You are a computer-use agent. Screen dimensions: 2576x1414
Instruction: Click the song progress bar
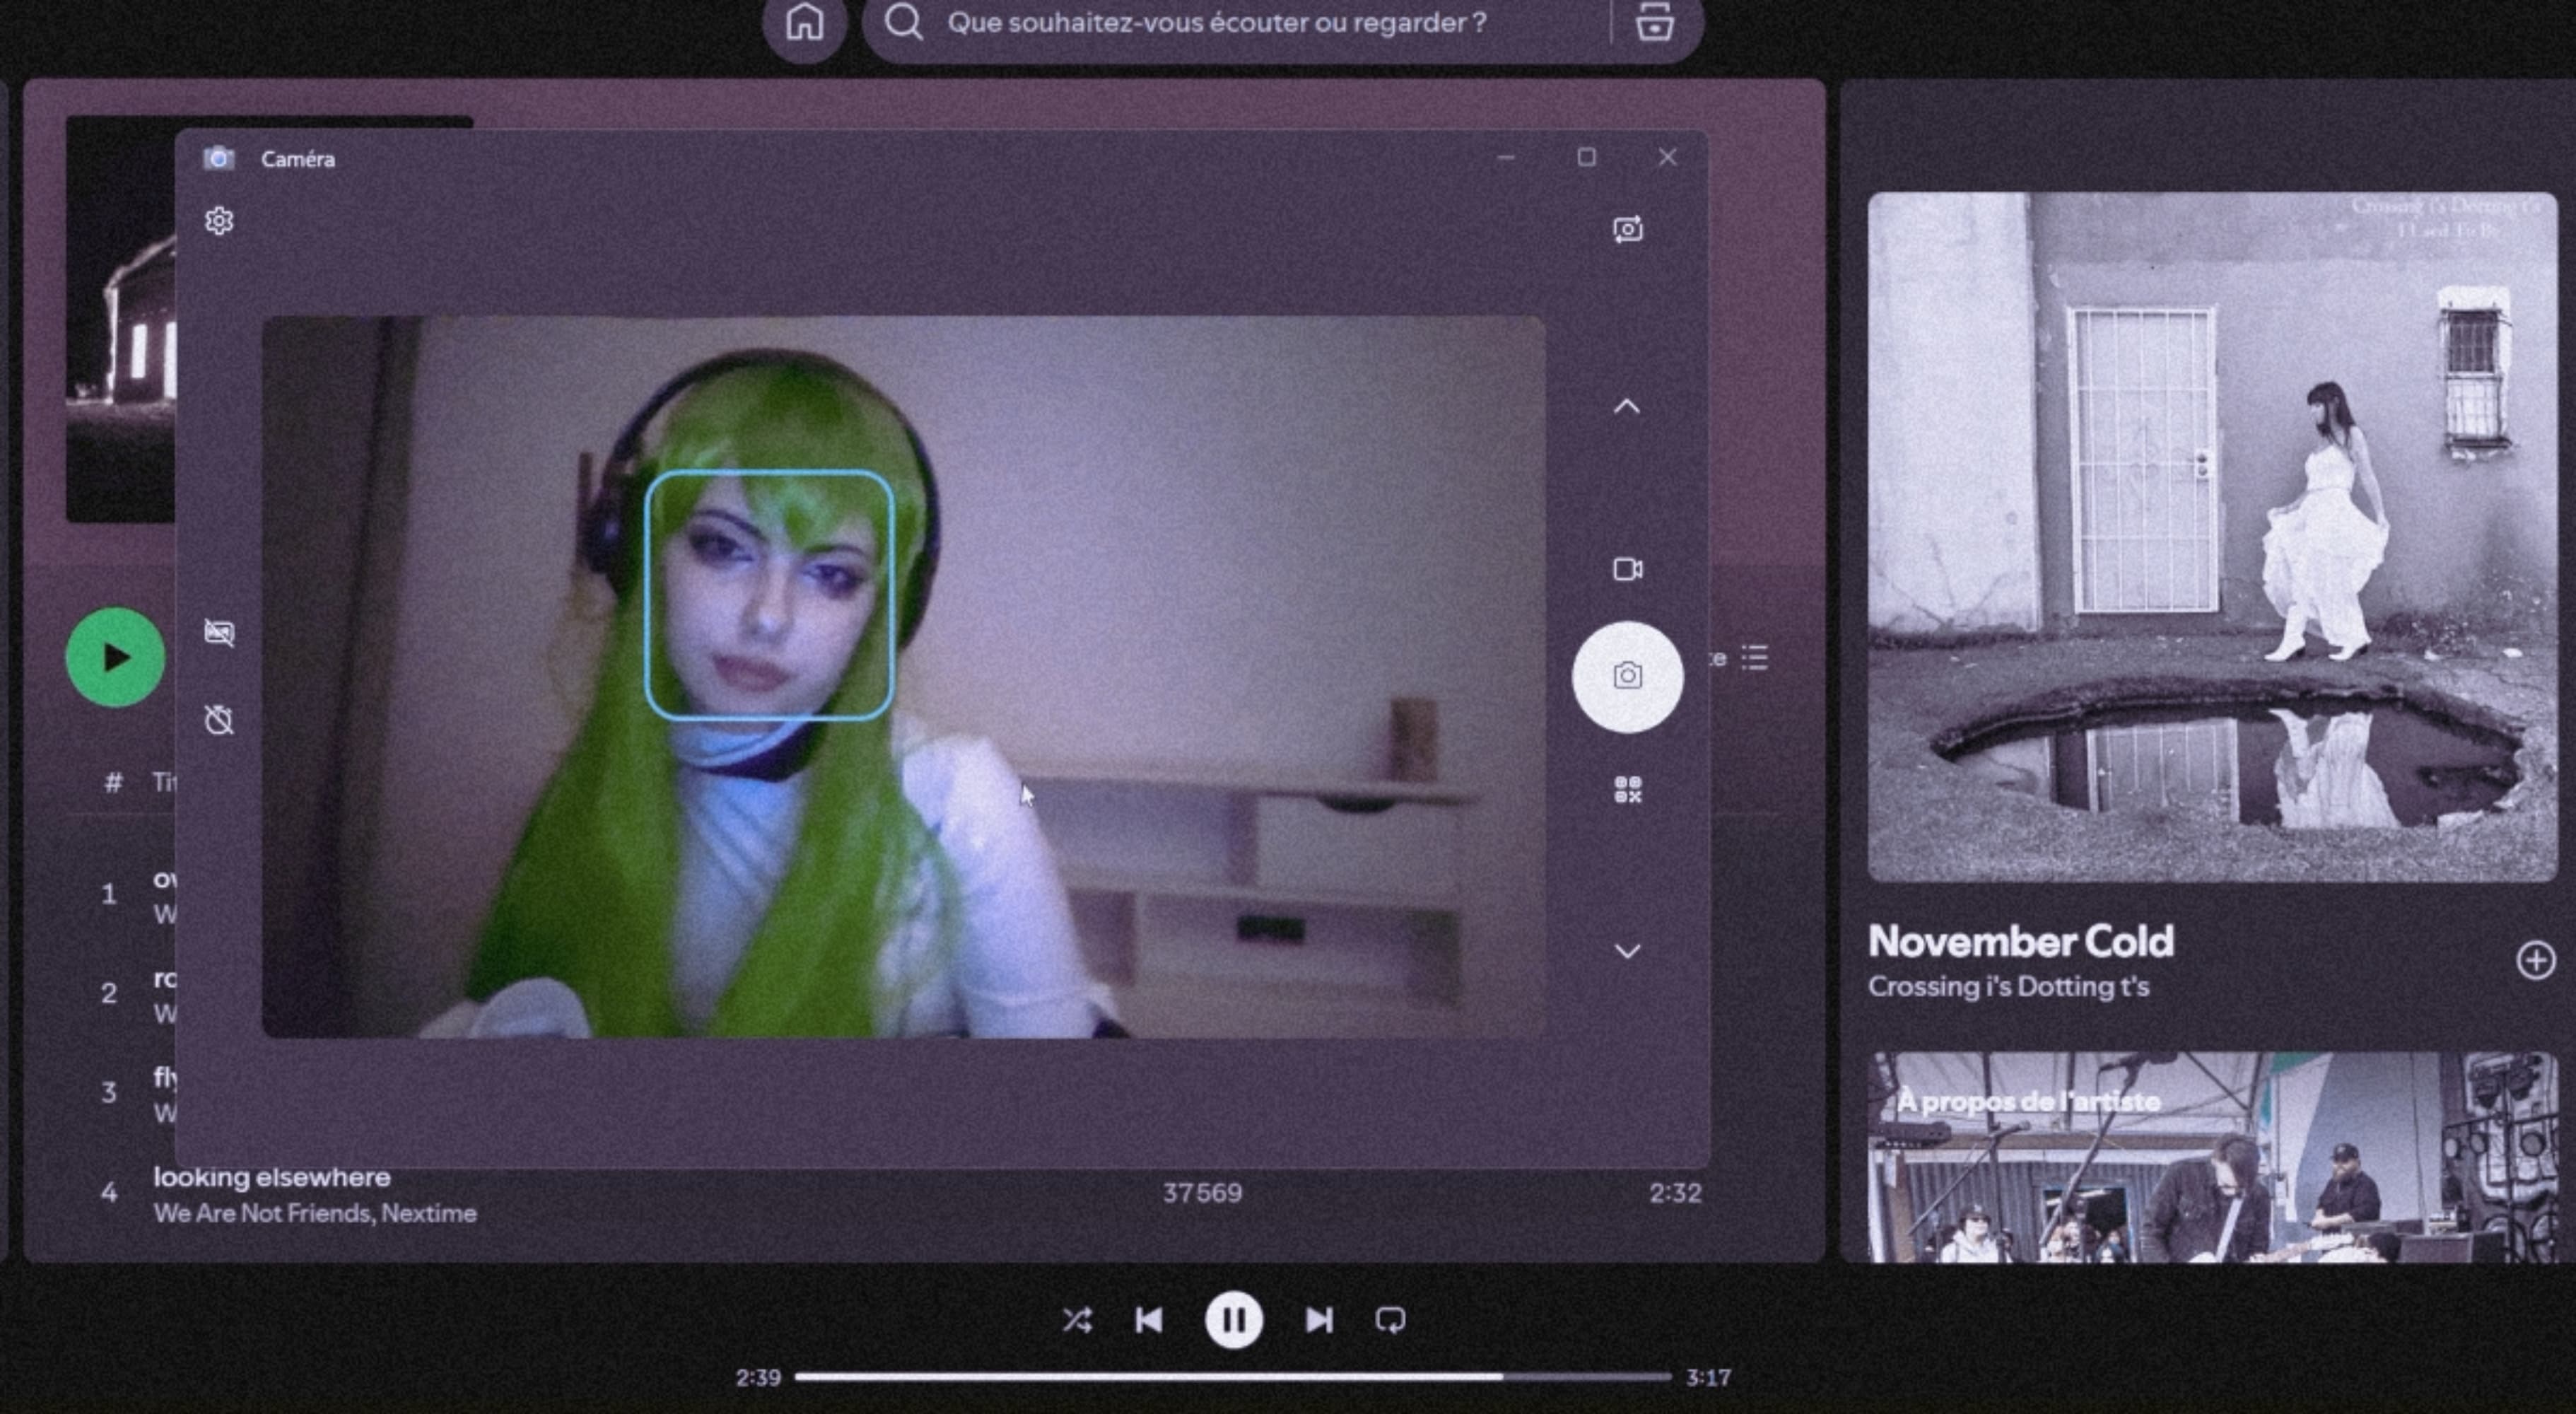pos(1232,1377)
